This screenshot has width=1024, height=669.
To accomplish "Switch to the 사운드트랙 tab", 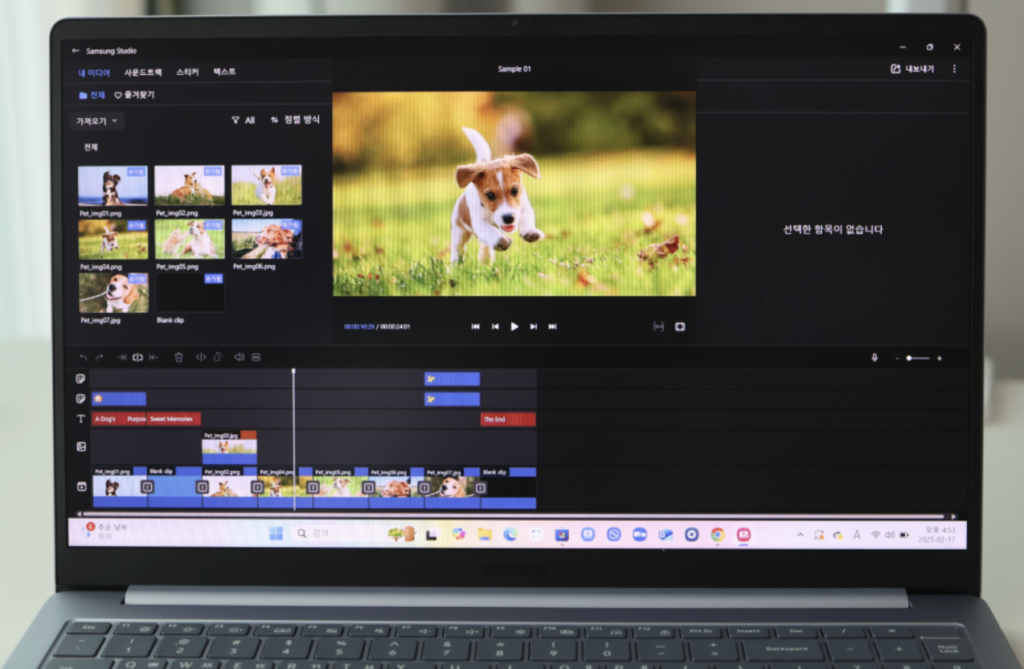I will (143, 72).
